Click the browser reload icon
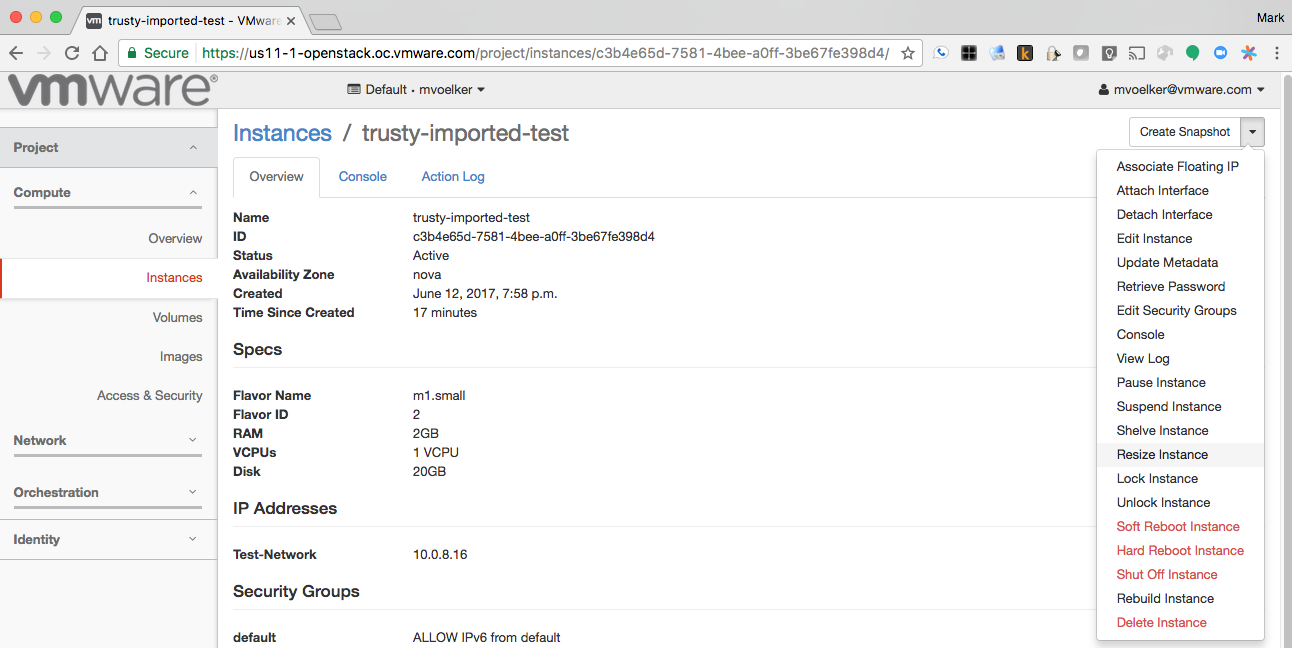1292x648 pixels. 72,53
